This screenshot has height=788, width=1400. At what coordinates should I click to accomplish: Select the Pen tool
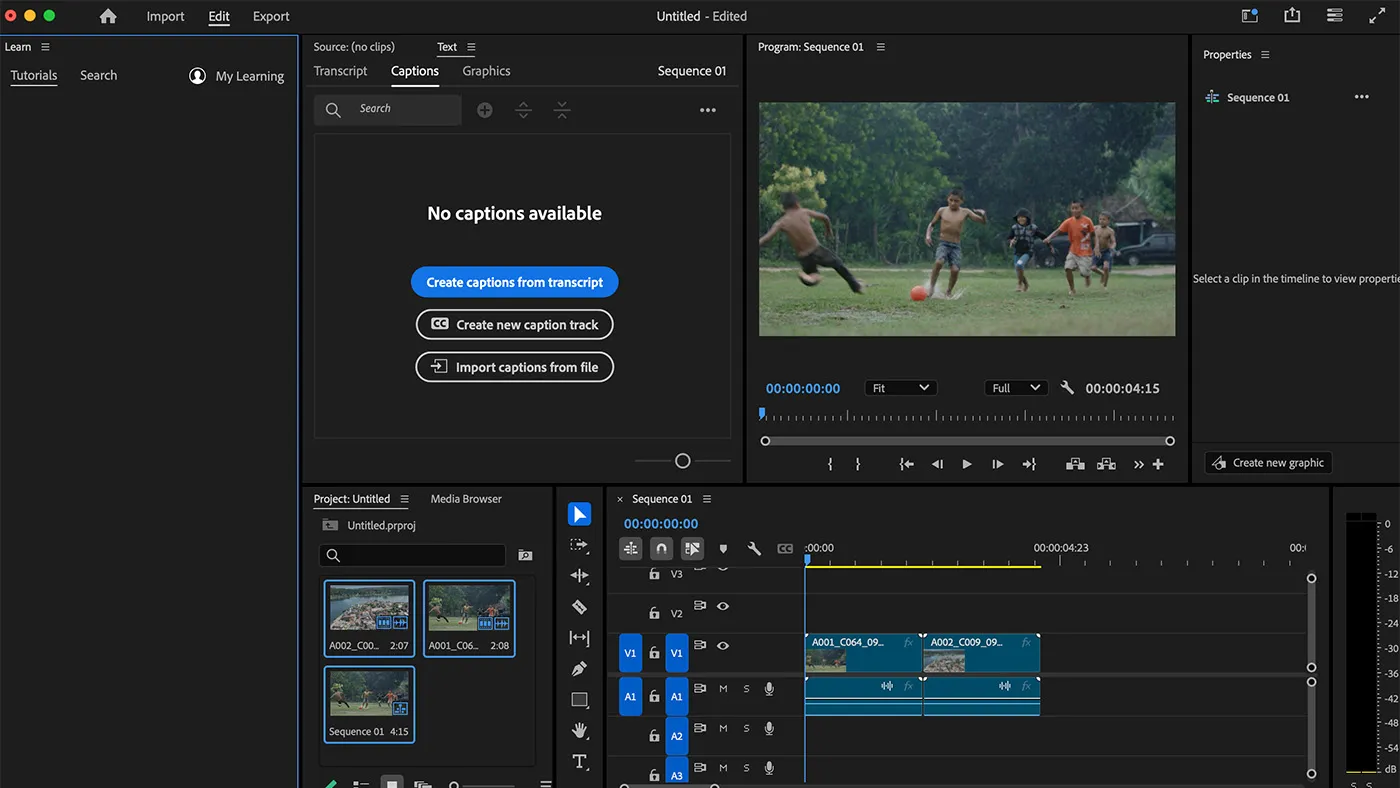coord(580,668)
